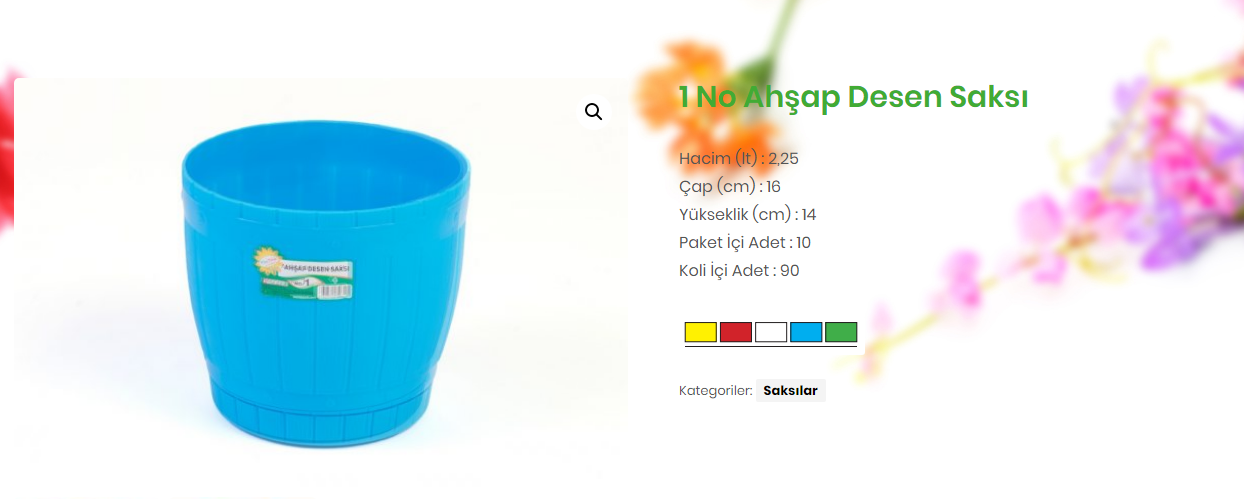The width and height of the screenshot is (1244, 499).
Task: Open the Saksılar category link
Action: 790,391
